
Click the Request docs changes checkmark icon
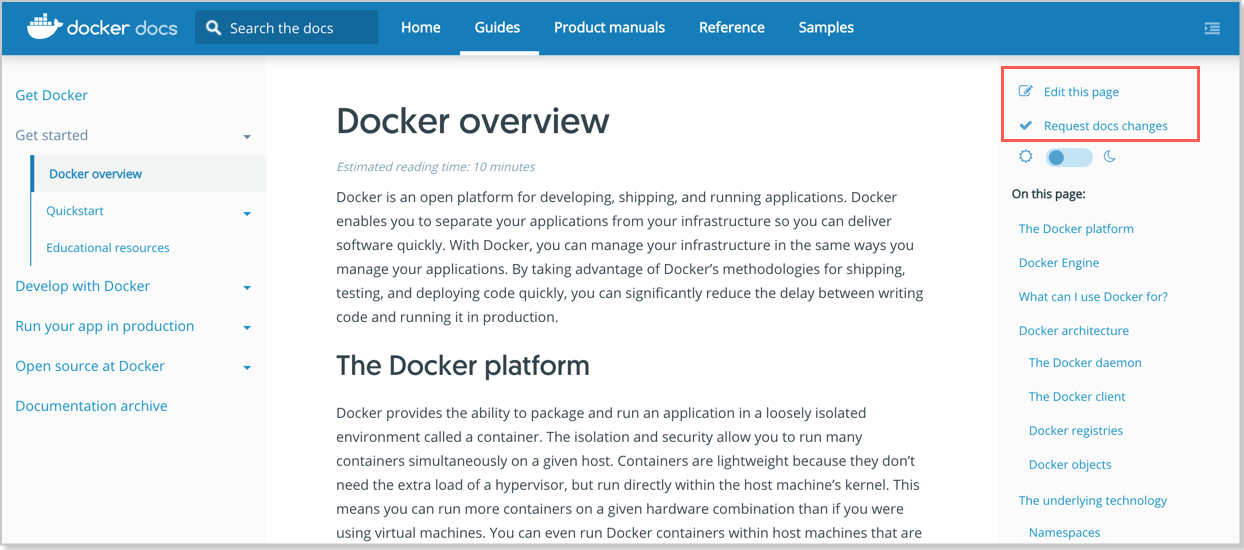(x=1025, y=126)
